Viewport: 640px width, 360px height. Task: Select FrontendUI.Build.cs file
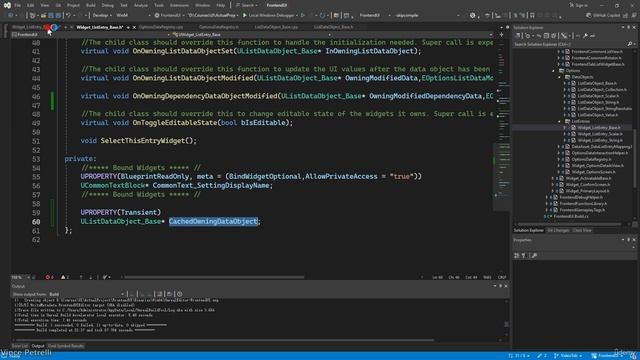point(571,216)
